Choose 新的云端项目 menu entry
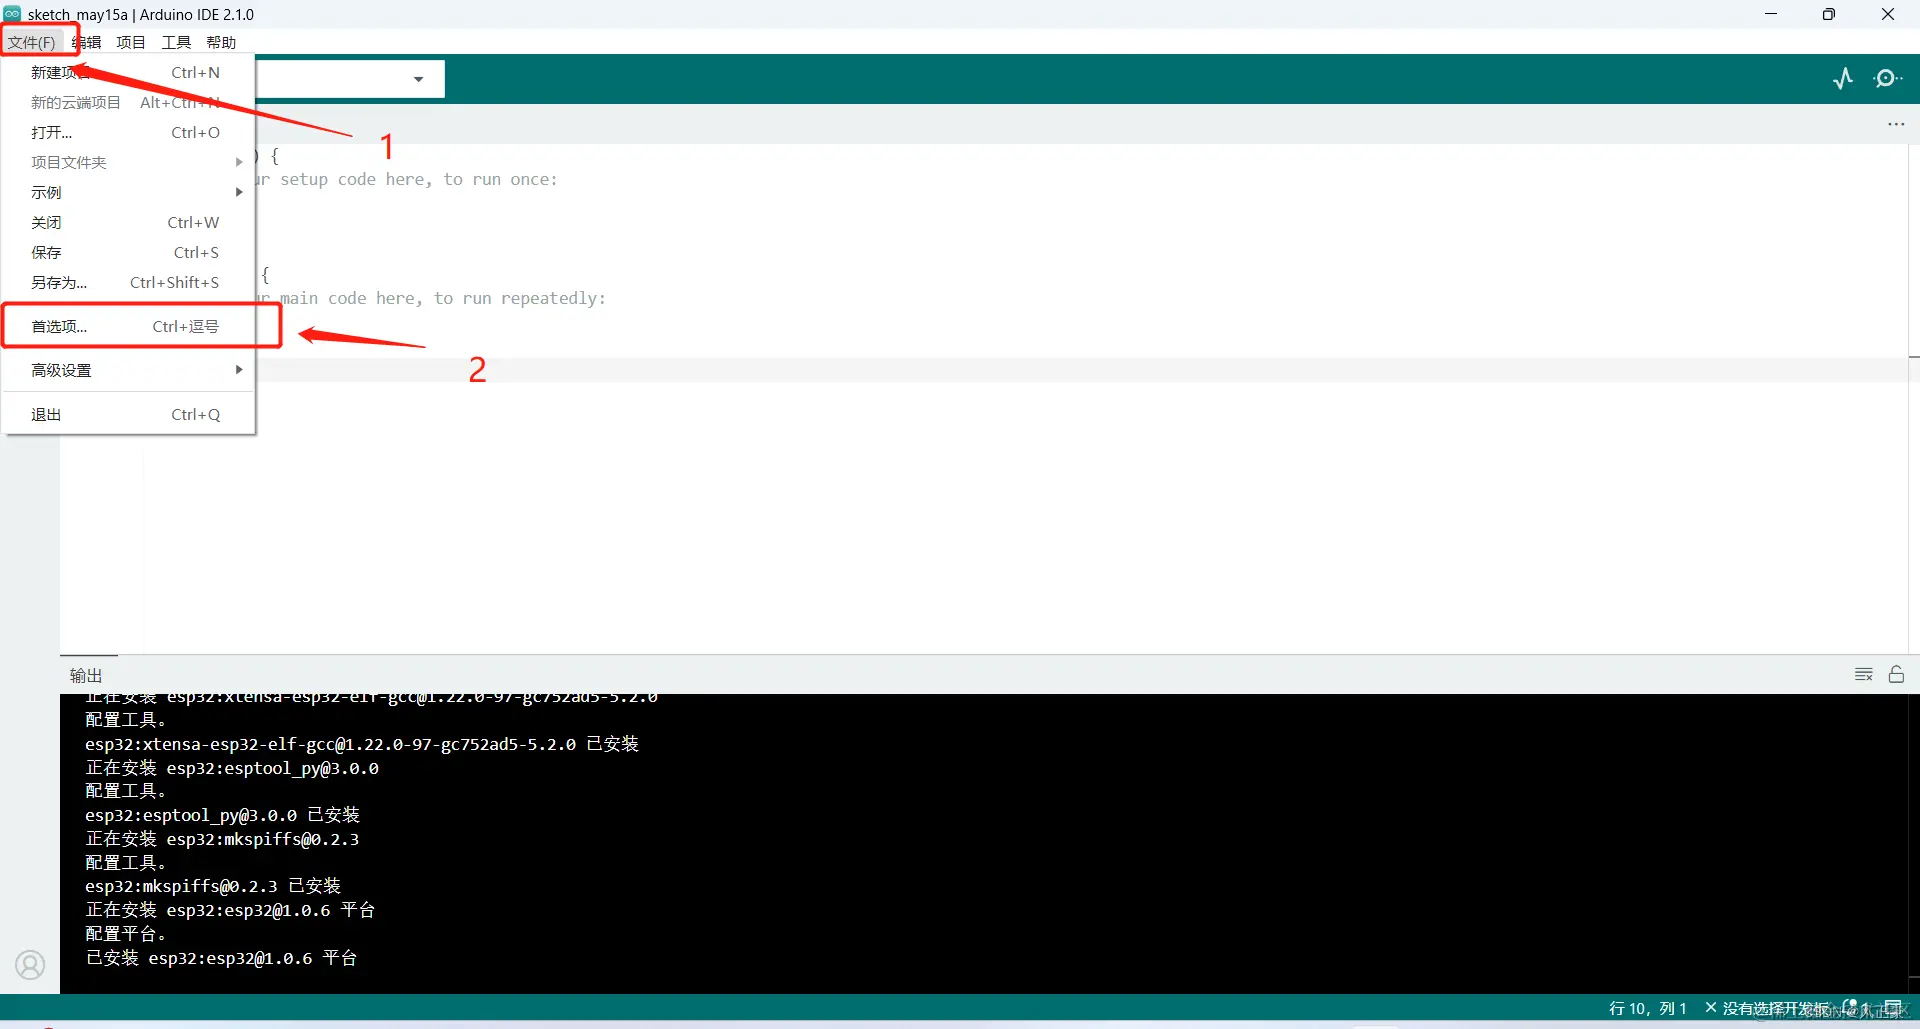Screen dimensions: 1920x1029 (x=128, y=102)
